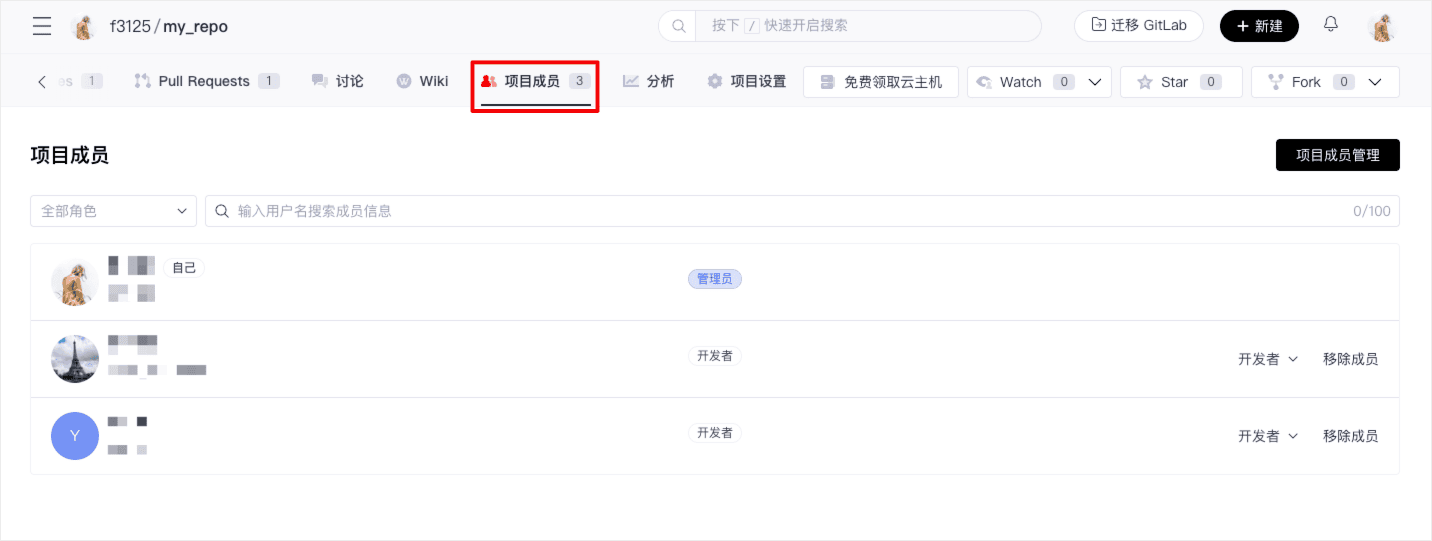Open the user avatar in top-right corner

[1382, 27]
